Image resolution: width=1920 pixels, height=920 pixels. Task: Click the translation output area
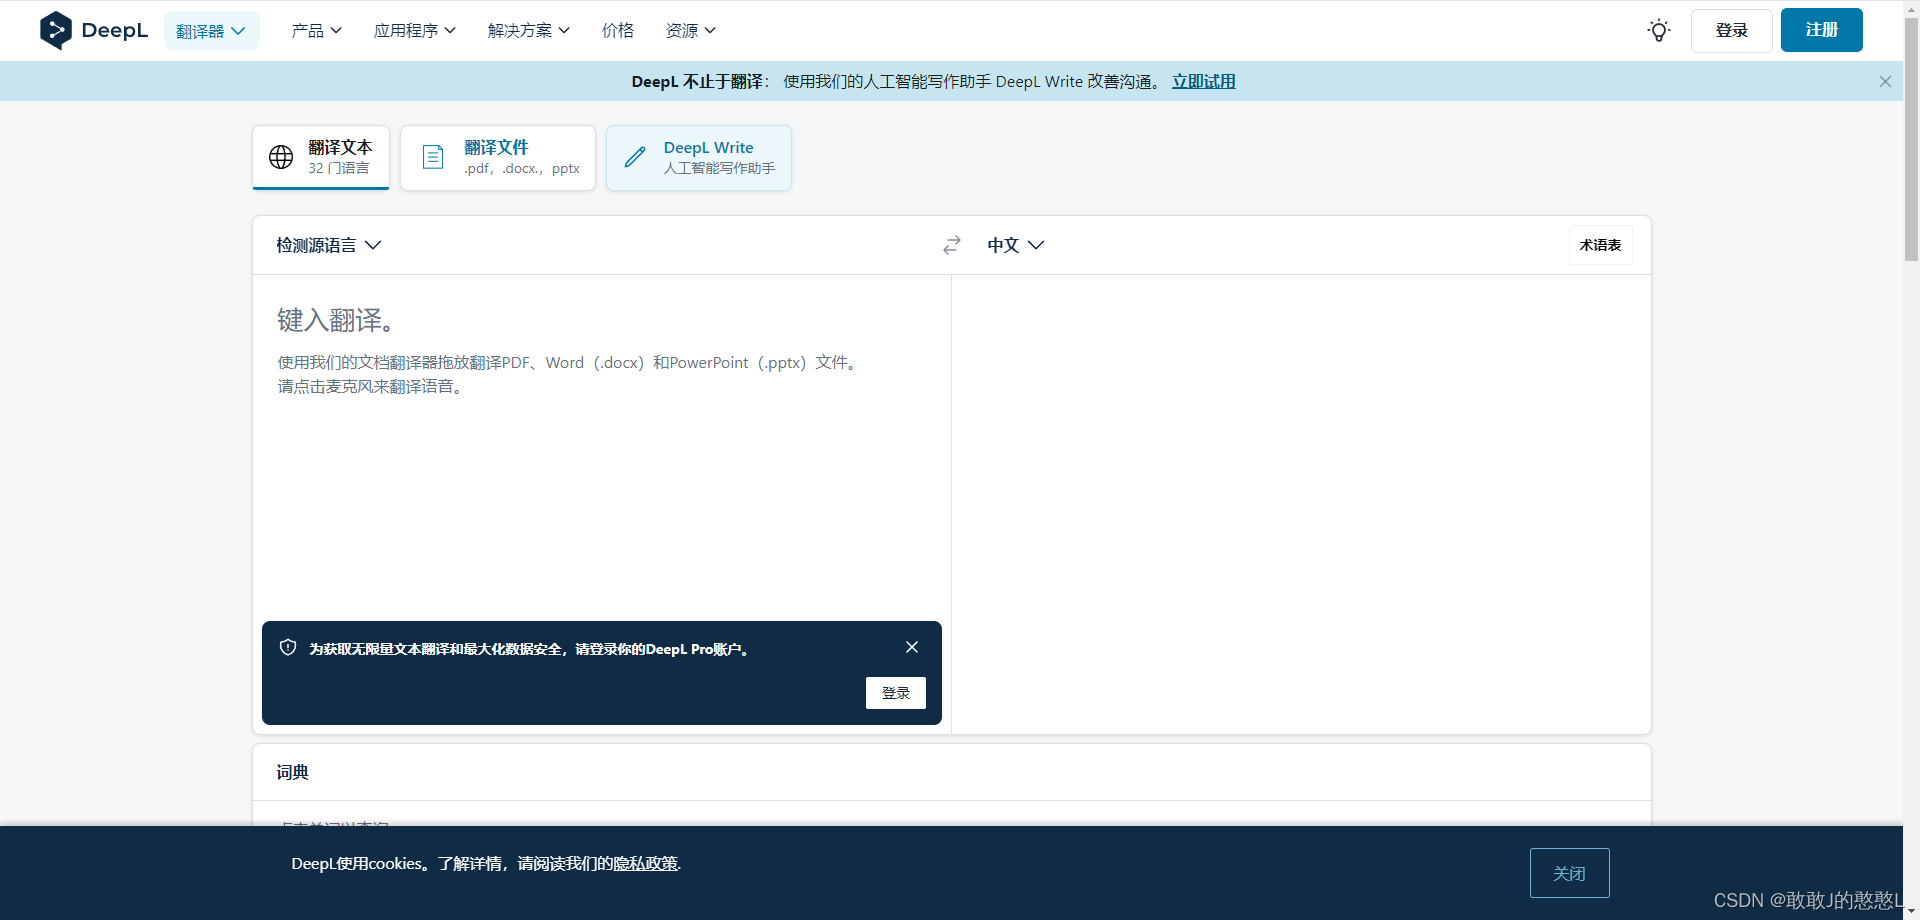click(x=1301, y=504)
